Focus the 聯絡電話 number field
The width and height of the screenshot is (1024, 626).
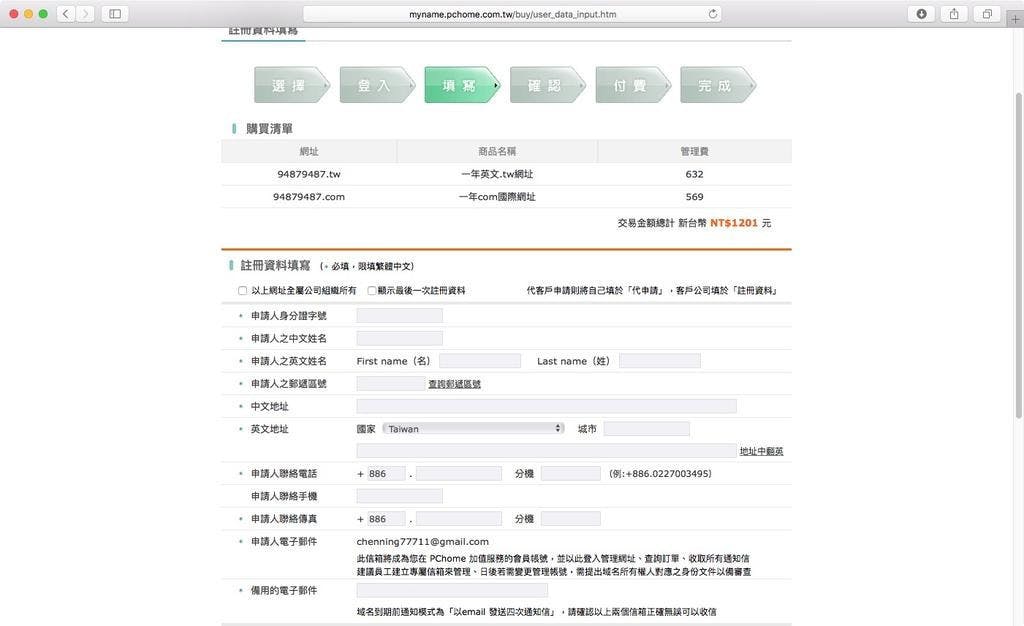459,473
